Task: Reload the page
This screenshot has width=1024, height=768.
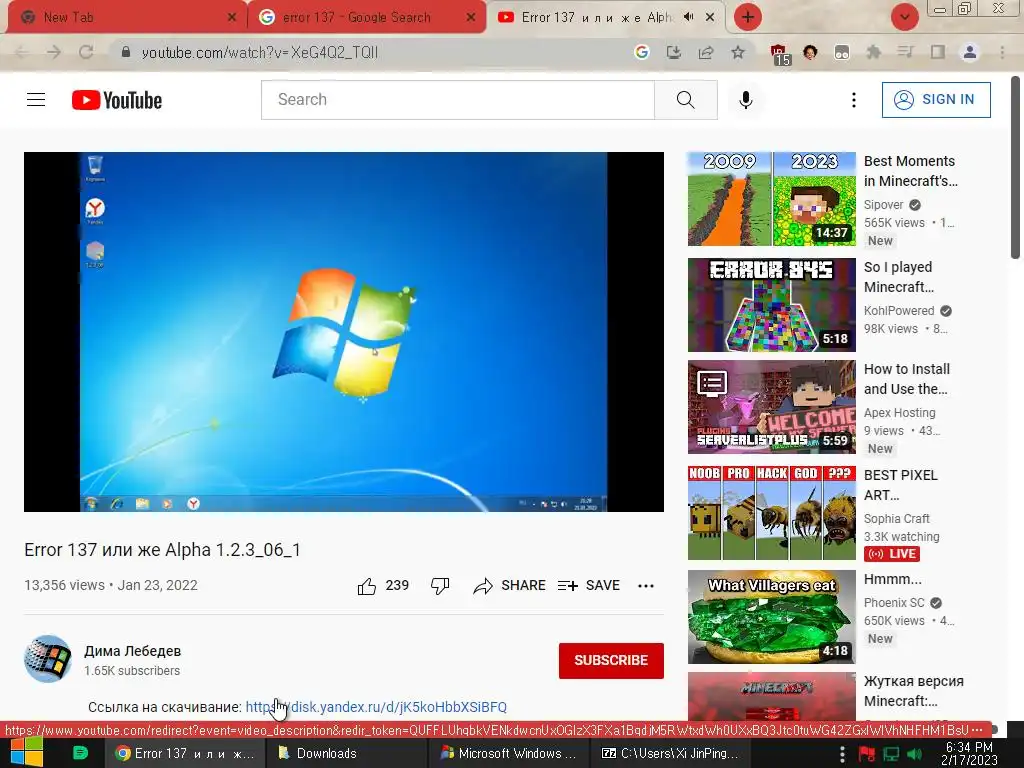Action: 86,52
